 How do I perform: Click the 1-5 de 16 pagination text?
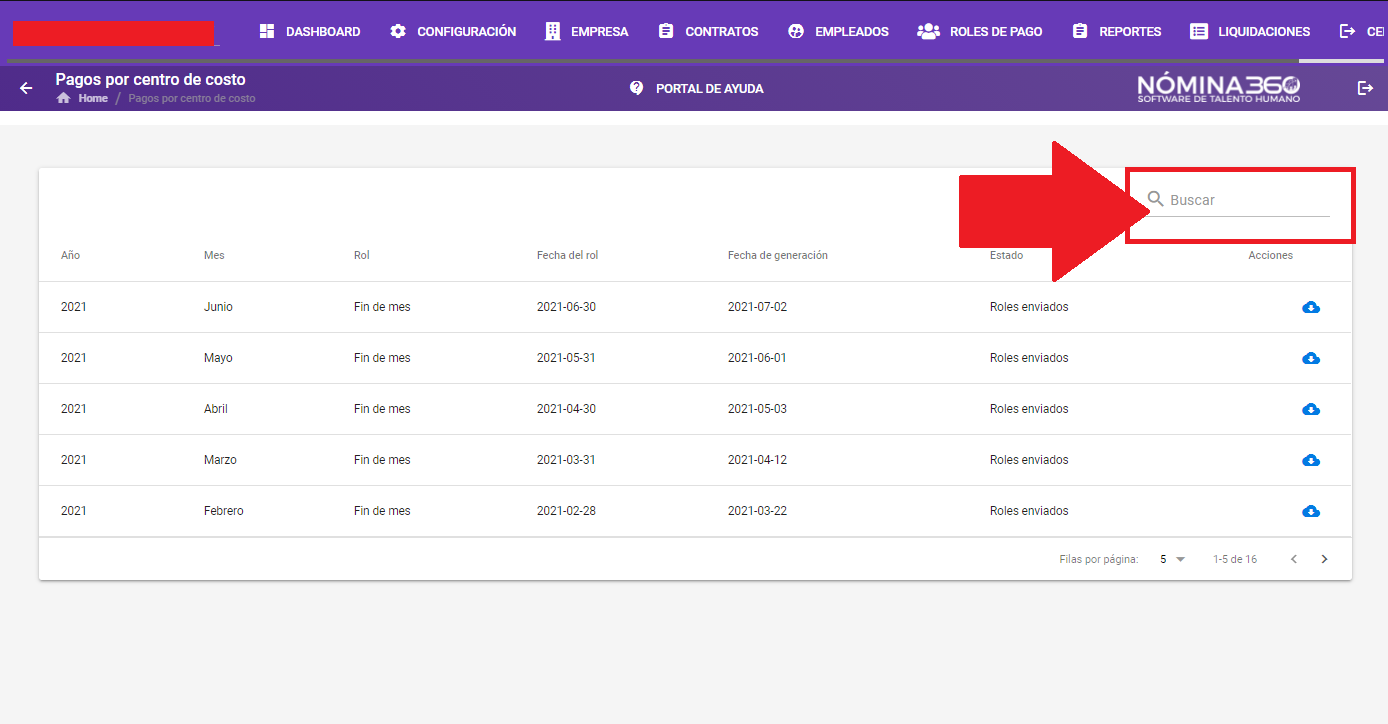pos(1235,559)
